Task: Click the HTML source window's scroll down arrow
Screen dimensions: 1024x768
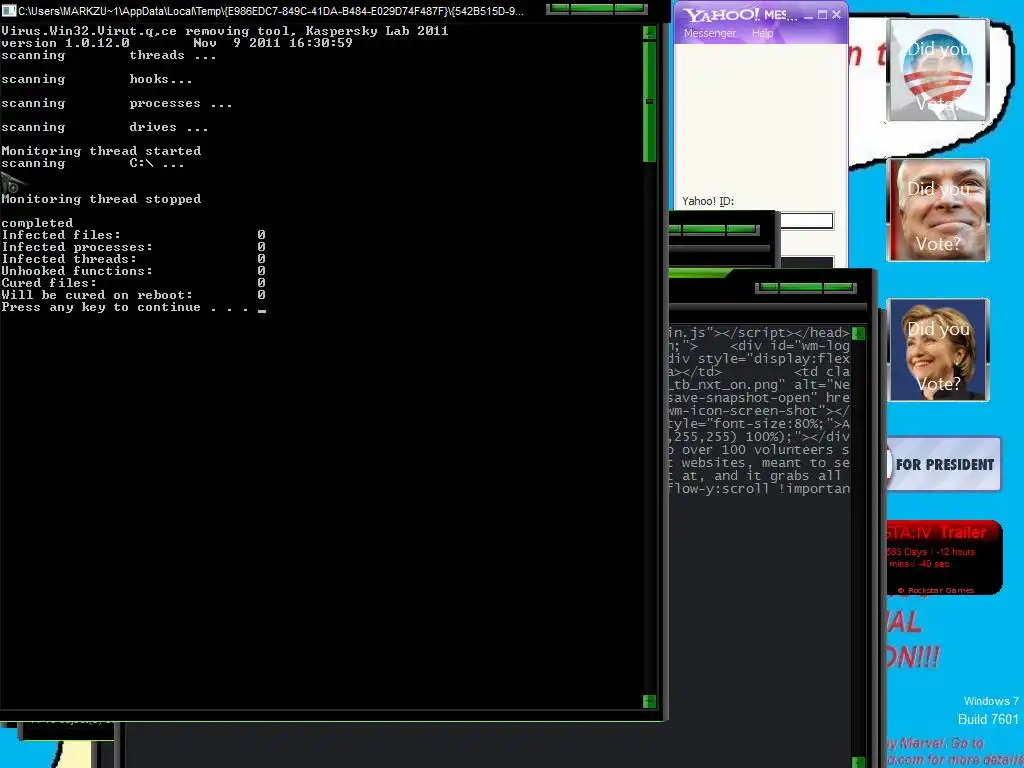Action: point(858,762)
